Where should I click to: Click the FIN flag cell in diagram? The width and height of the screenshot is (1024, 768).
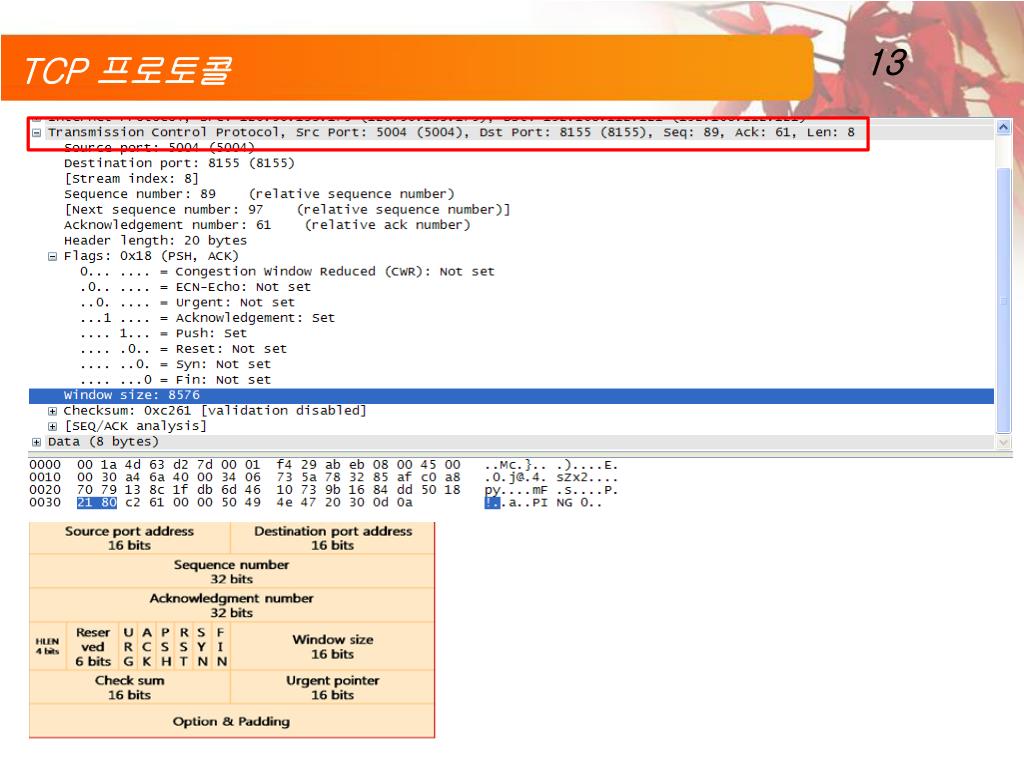pos(221,647)
